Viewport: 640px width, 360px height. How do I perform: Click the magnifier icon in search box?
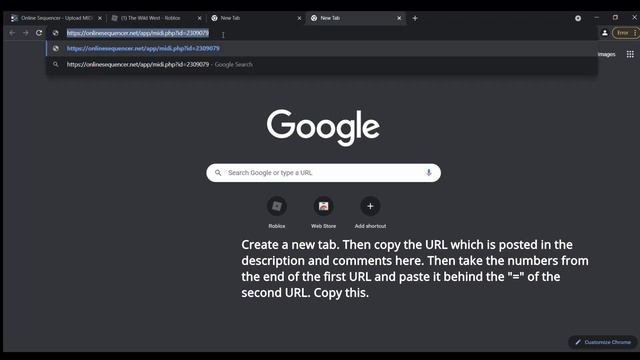218,173
